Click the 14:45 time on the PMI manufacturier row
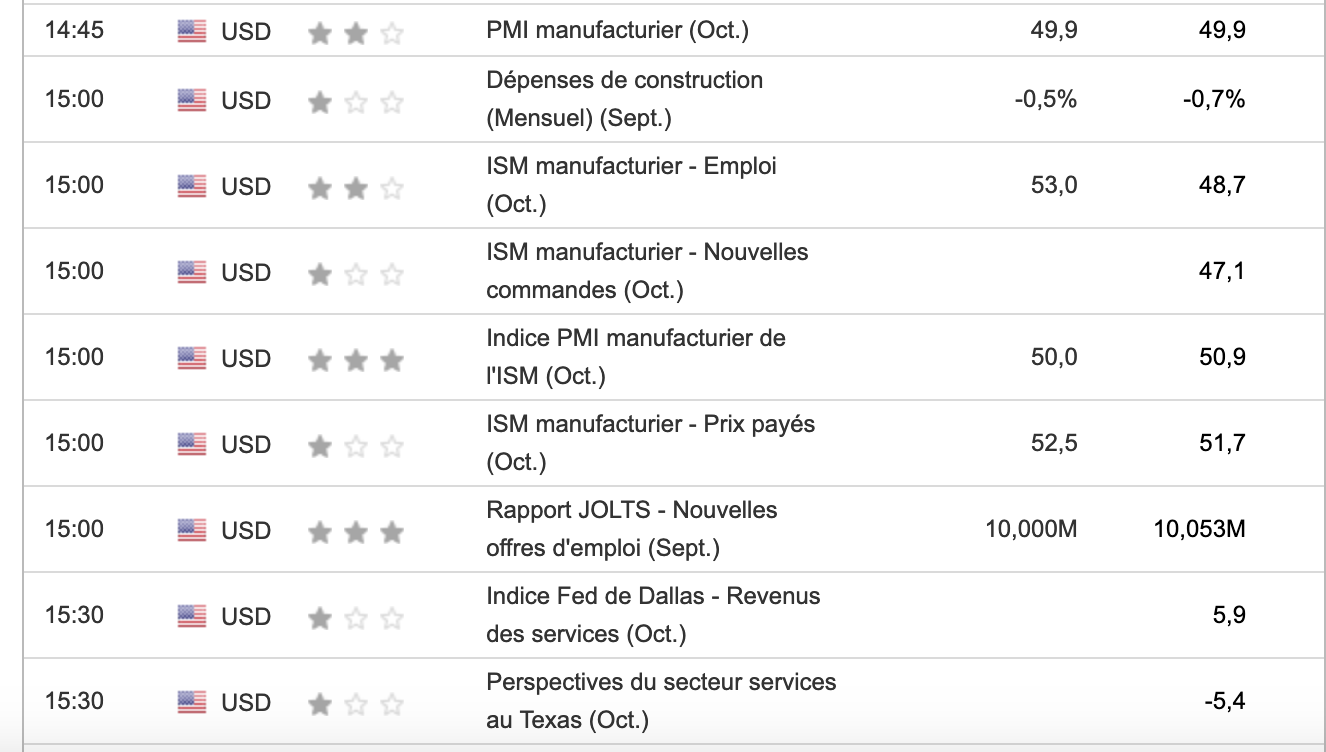 [74, 30]
